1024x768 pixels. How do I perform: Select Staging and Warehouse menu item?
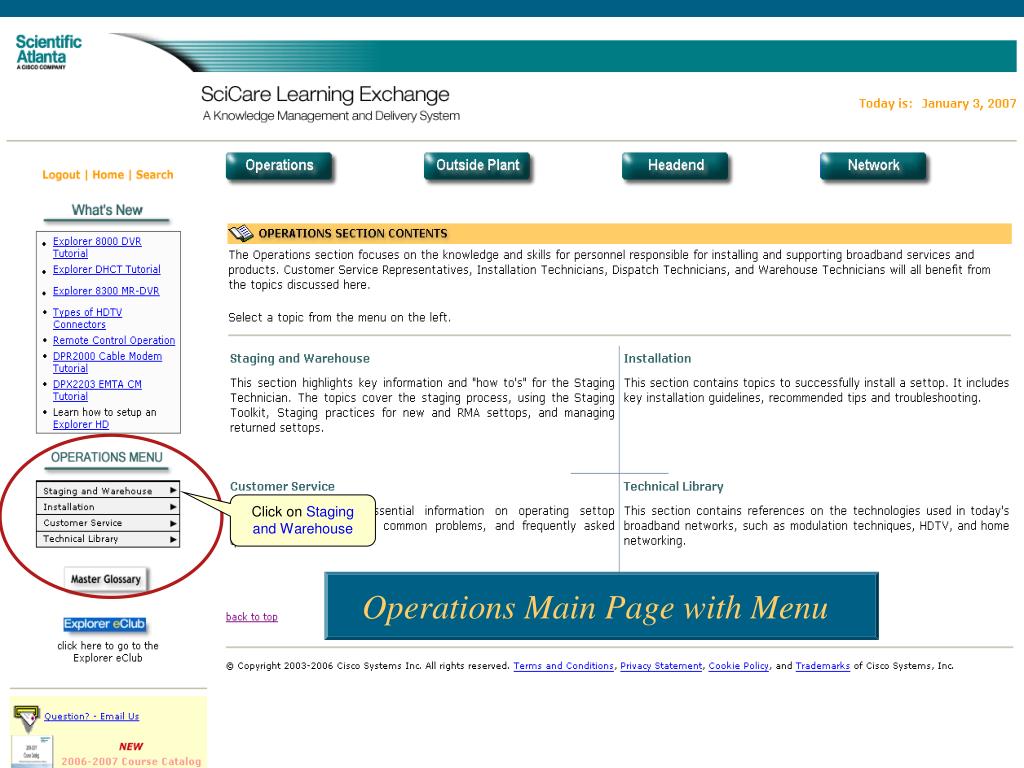[108, 490]
